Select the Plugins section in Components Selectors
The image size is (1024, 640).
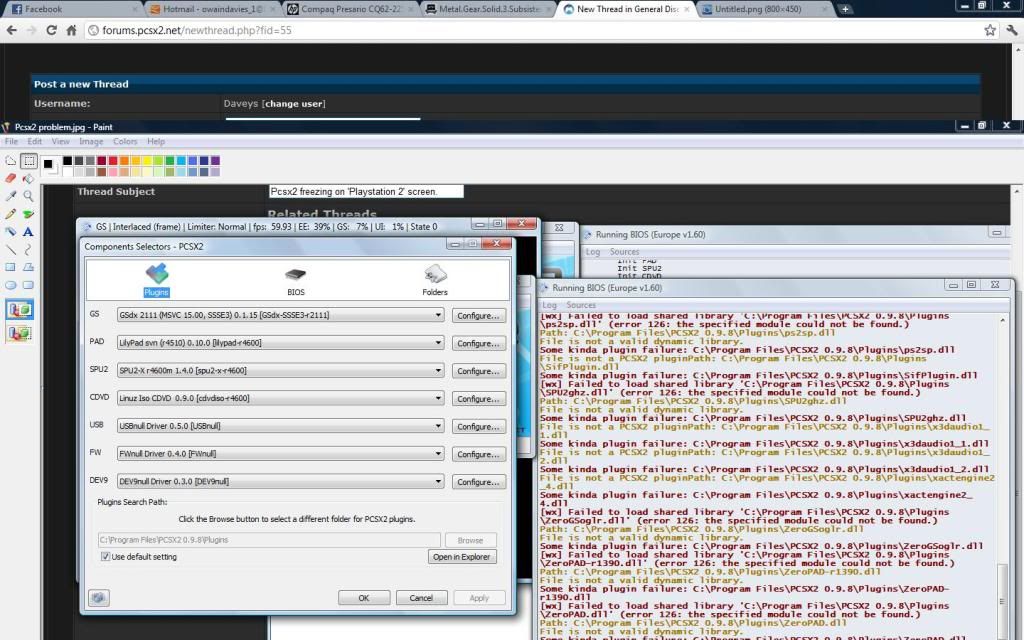pyautogui.click(x=156, y=281)
